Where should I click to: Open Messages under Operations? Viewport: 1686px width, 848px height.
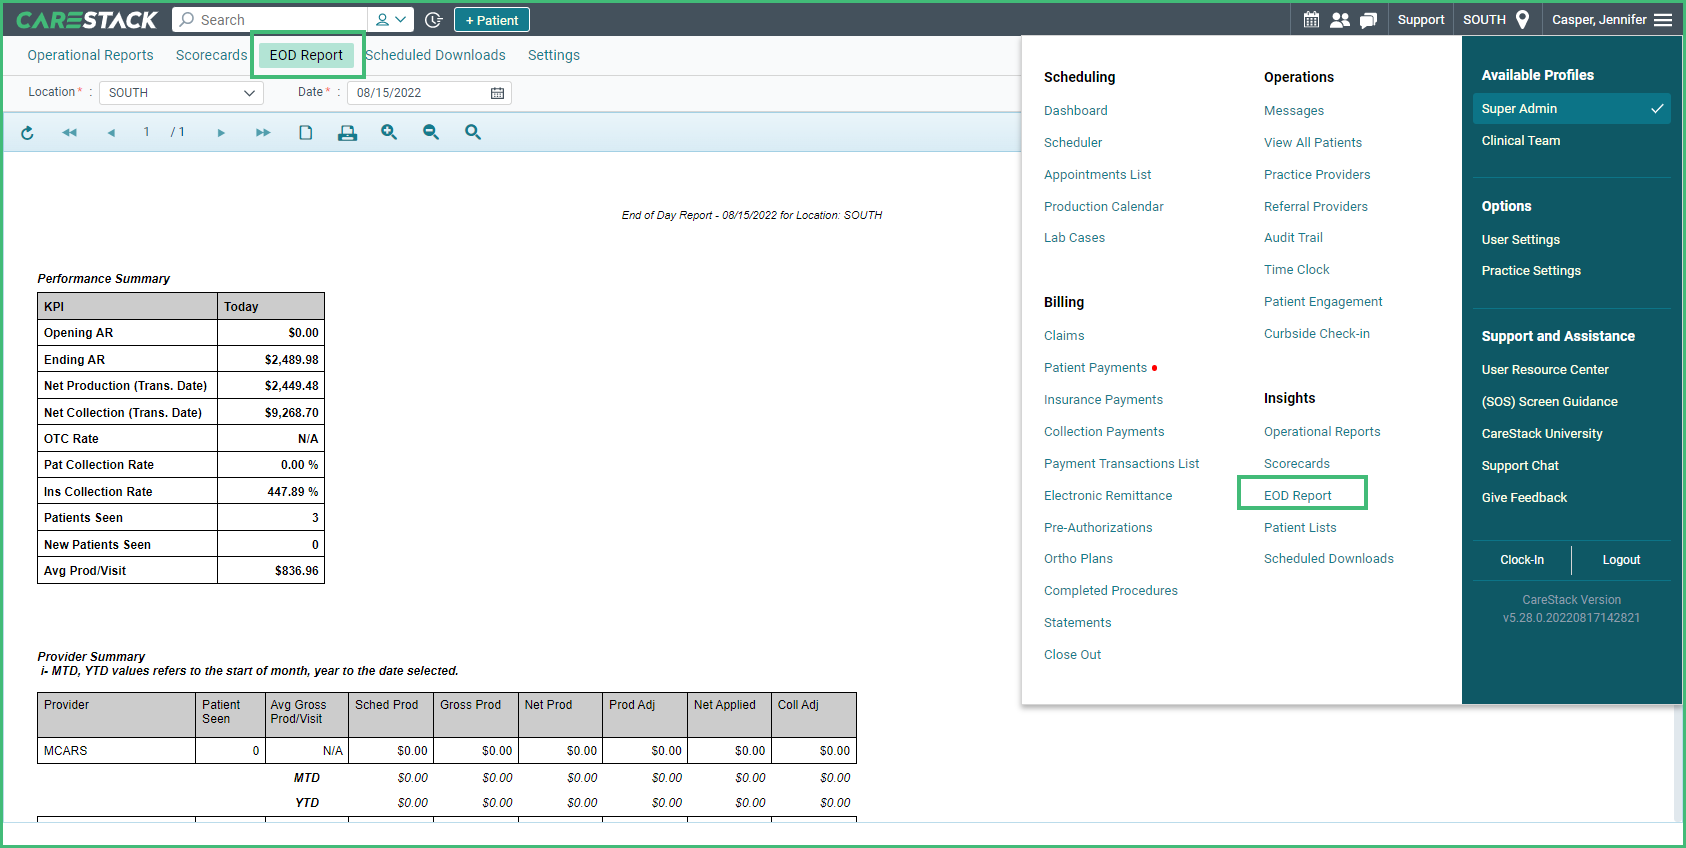click(x=1293, y=111)
